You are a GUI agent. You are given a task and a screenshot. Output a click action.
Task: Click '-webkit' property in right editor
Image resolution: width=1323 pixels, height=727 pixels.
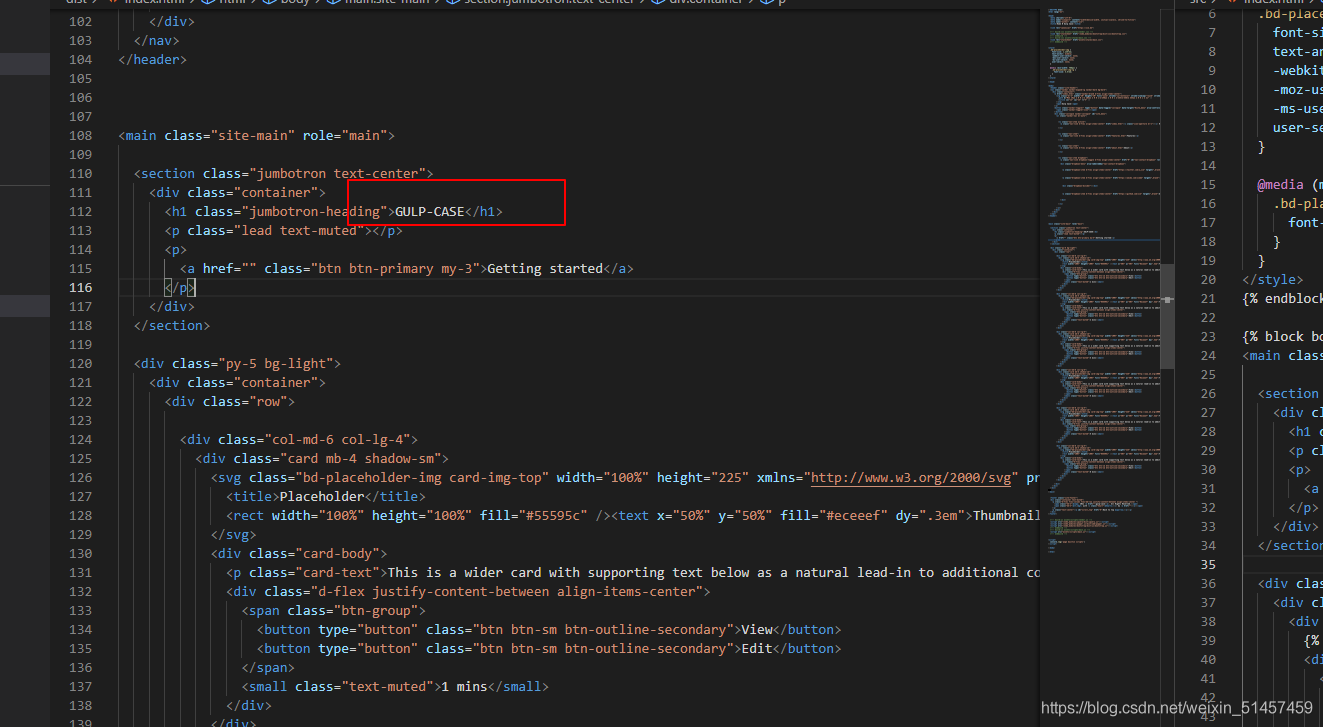point(1298,71)
